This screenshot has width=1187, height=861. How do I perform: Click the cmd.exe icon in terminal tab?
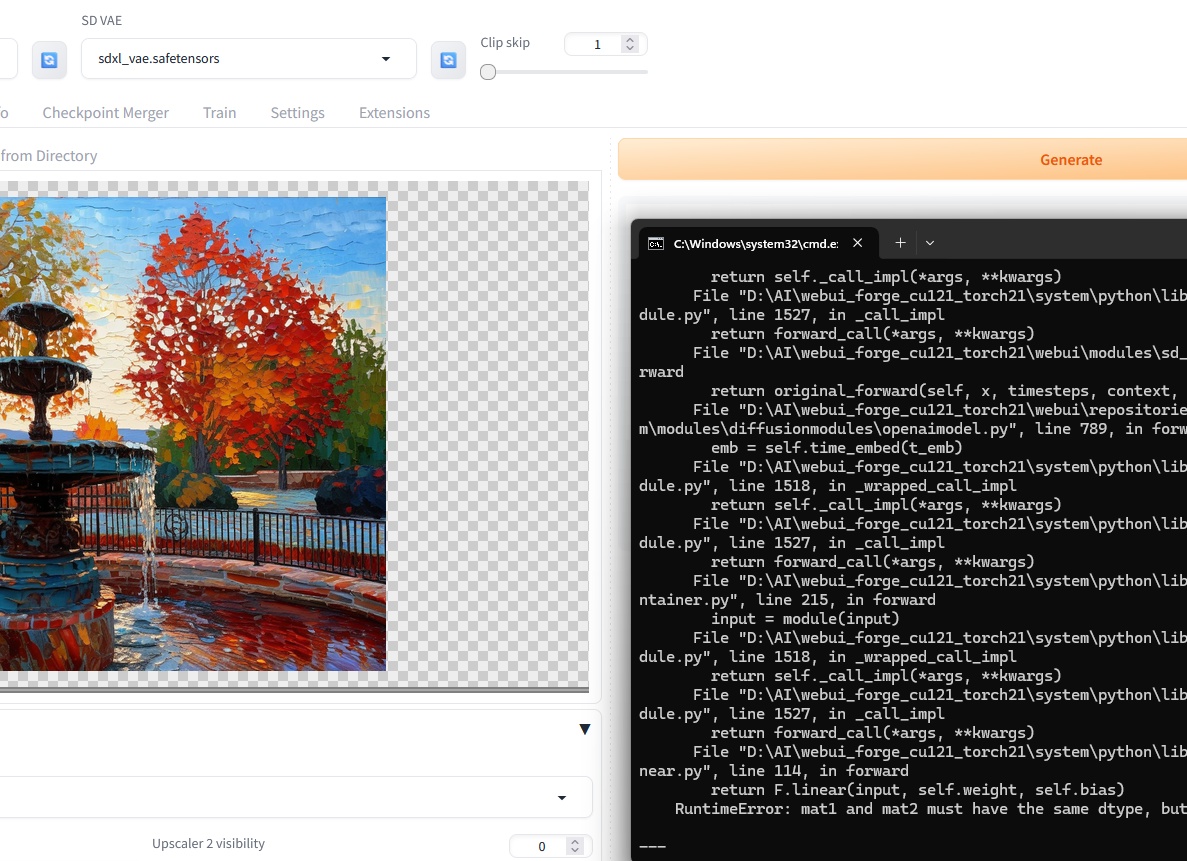click(x=656, y=243)
